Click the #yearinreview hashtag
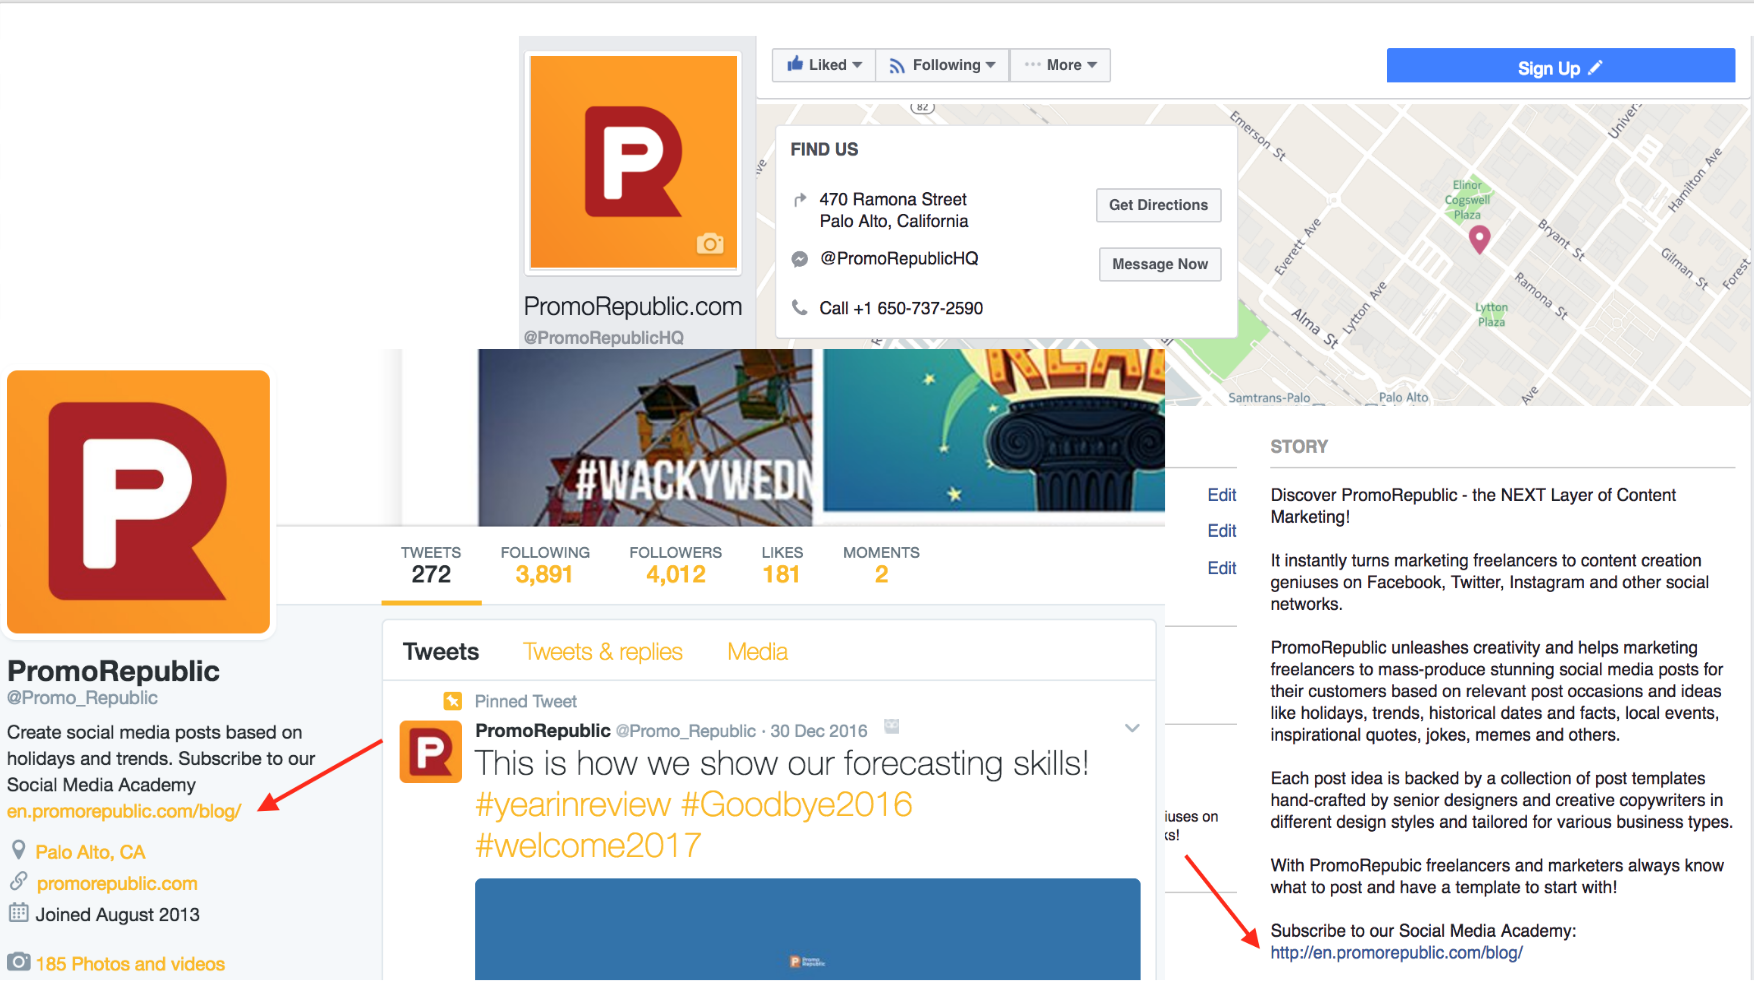The image size is (1754, 982). pyautogui.click(x=573, y=804)
